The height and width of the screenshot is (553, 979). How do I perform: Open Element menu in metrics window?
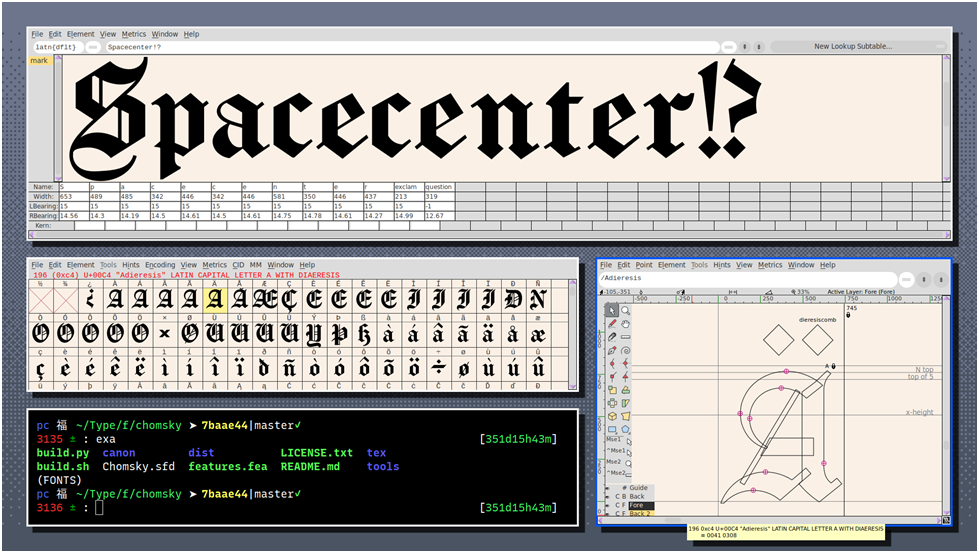coord(81,34)
